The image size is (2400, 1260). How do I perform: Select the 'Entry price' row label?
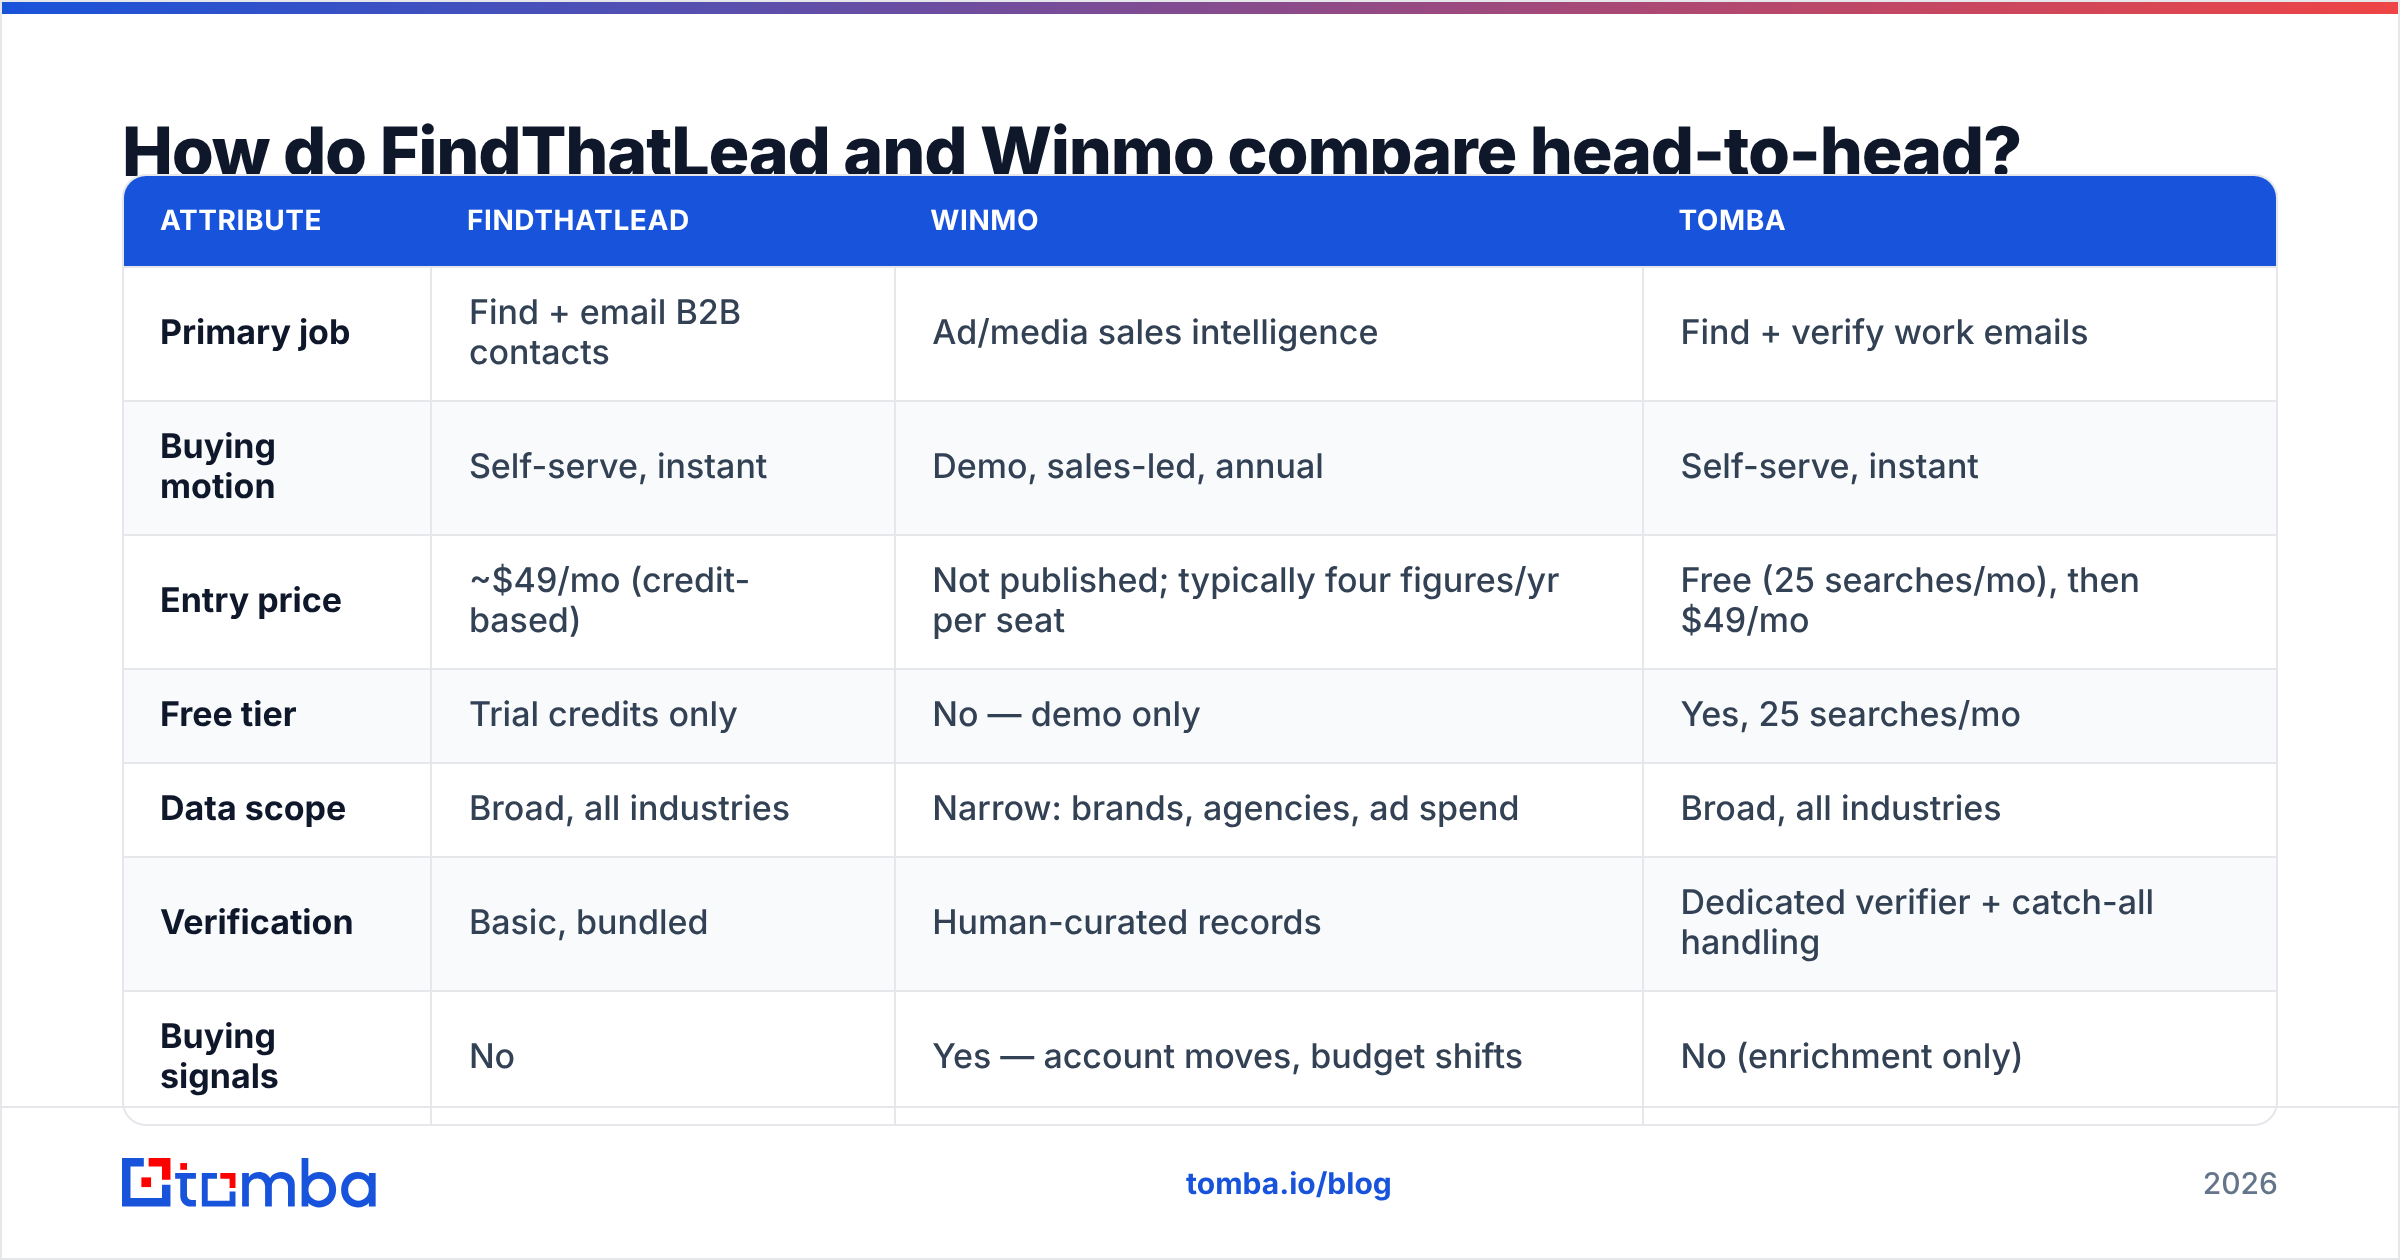[251, 600]
